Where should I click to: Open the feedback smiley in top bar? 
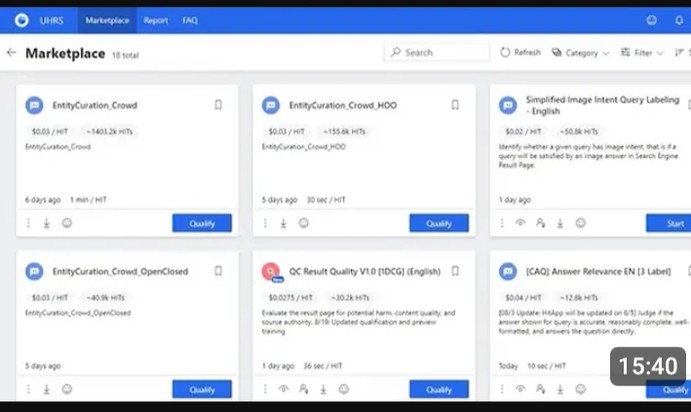[x=651, y=20]
